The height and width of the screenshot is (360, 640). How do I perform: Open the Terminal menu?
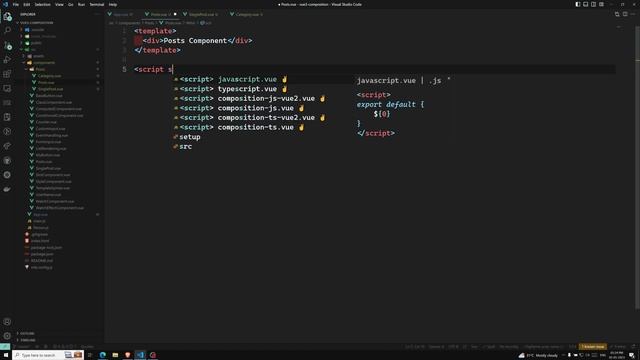[97, 4]
